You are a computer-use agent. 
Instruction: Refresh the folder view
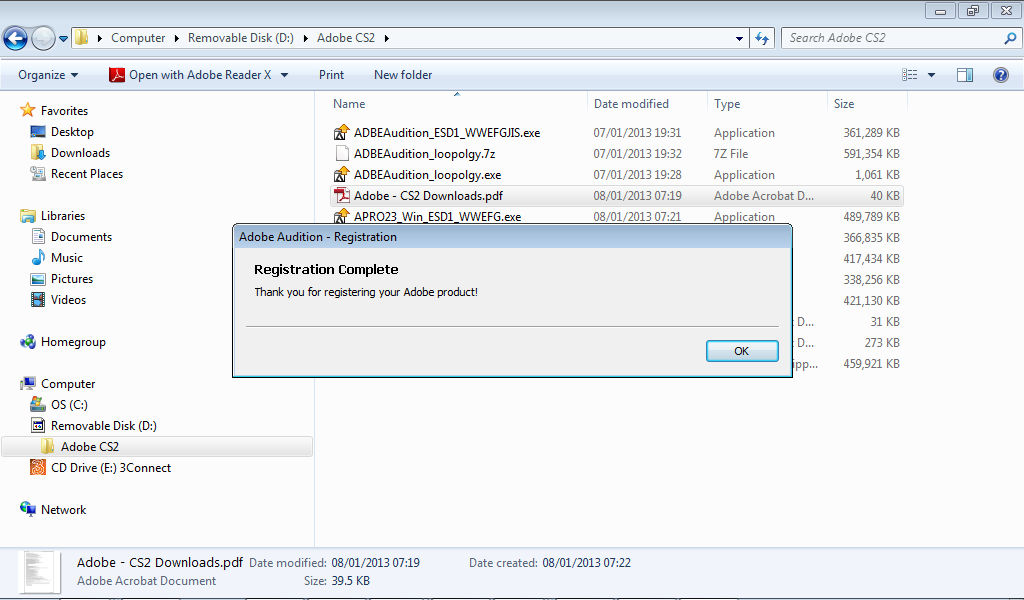(761, 39)
